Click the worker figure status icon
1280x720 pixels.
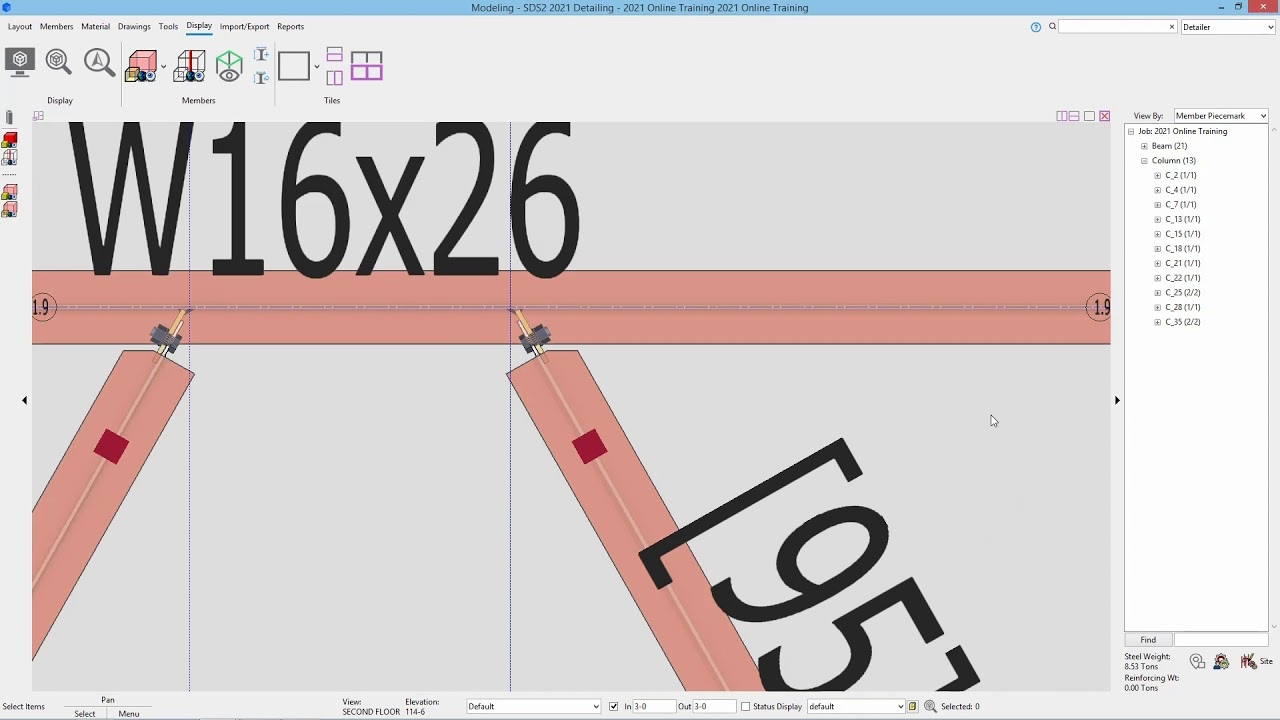tap(1221, 661)
